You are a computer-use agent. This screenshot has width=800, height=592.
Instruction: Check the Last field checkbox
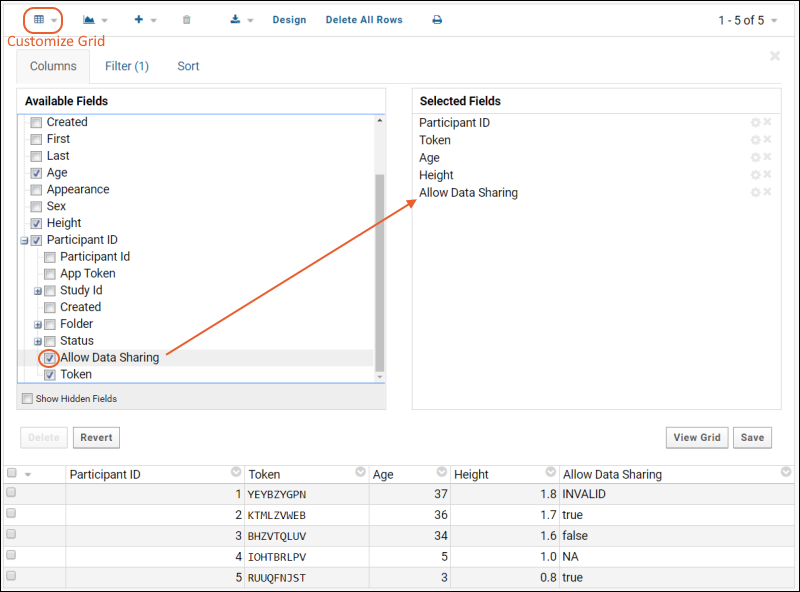(x=36, y=156)
